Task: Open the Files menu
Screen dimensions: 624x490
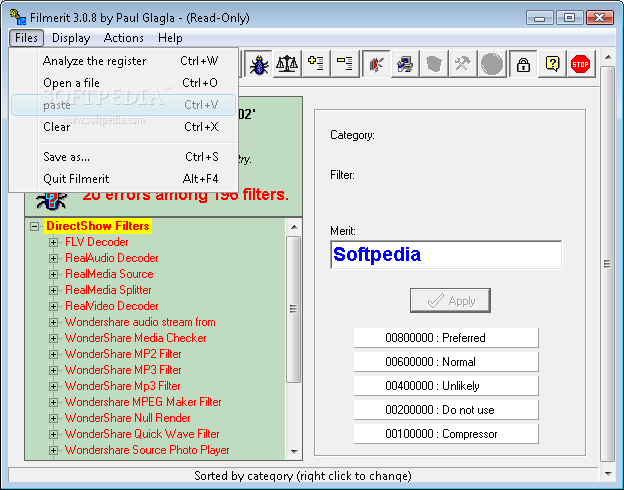Action: coord(26,38)
